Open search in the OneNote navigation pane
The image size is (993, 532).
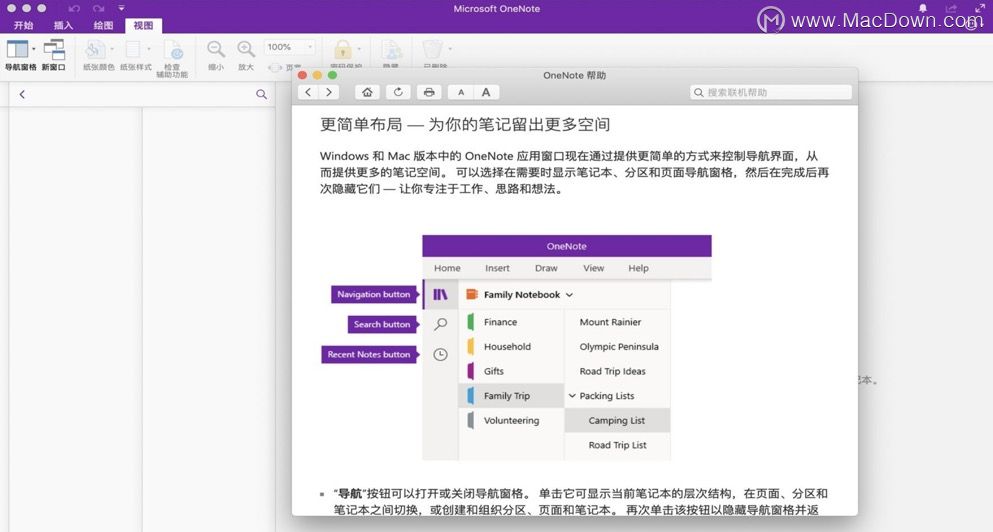pyautogui.click(x=261, y=94)
